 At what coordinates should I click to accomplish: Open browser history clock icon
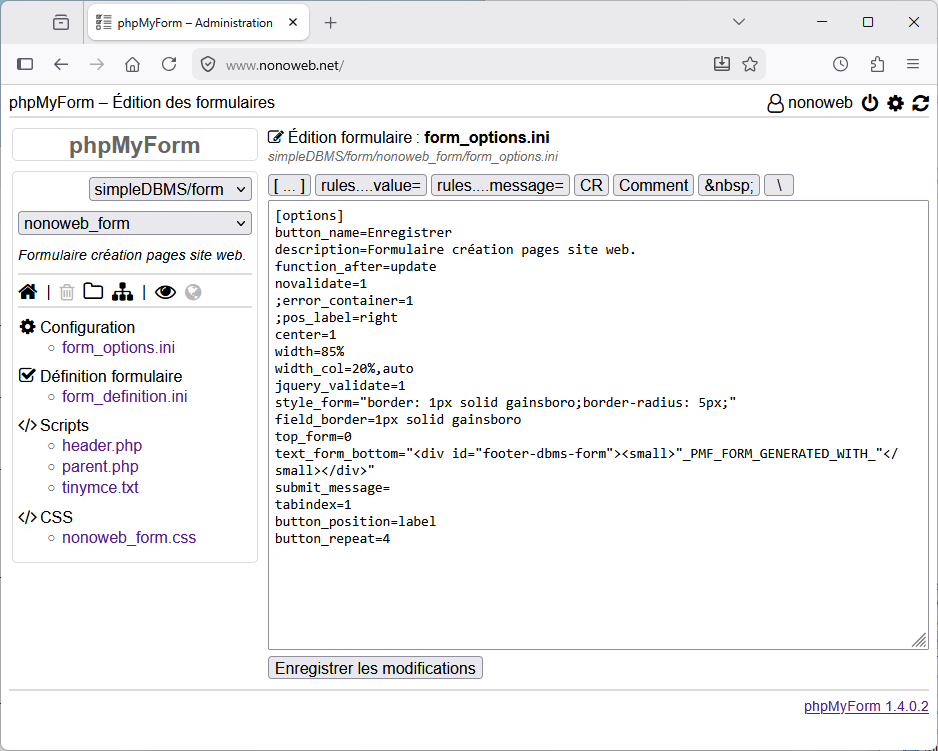840,64
